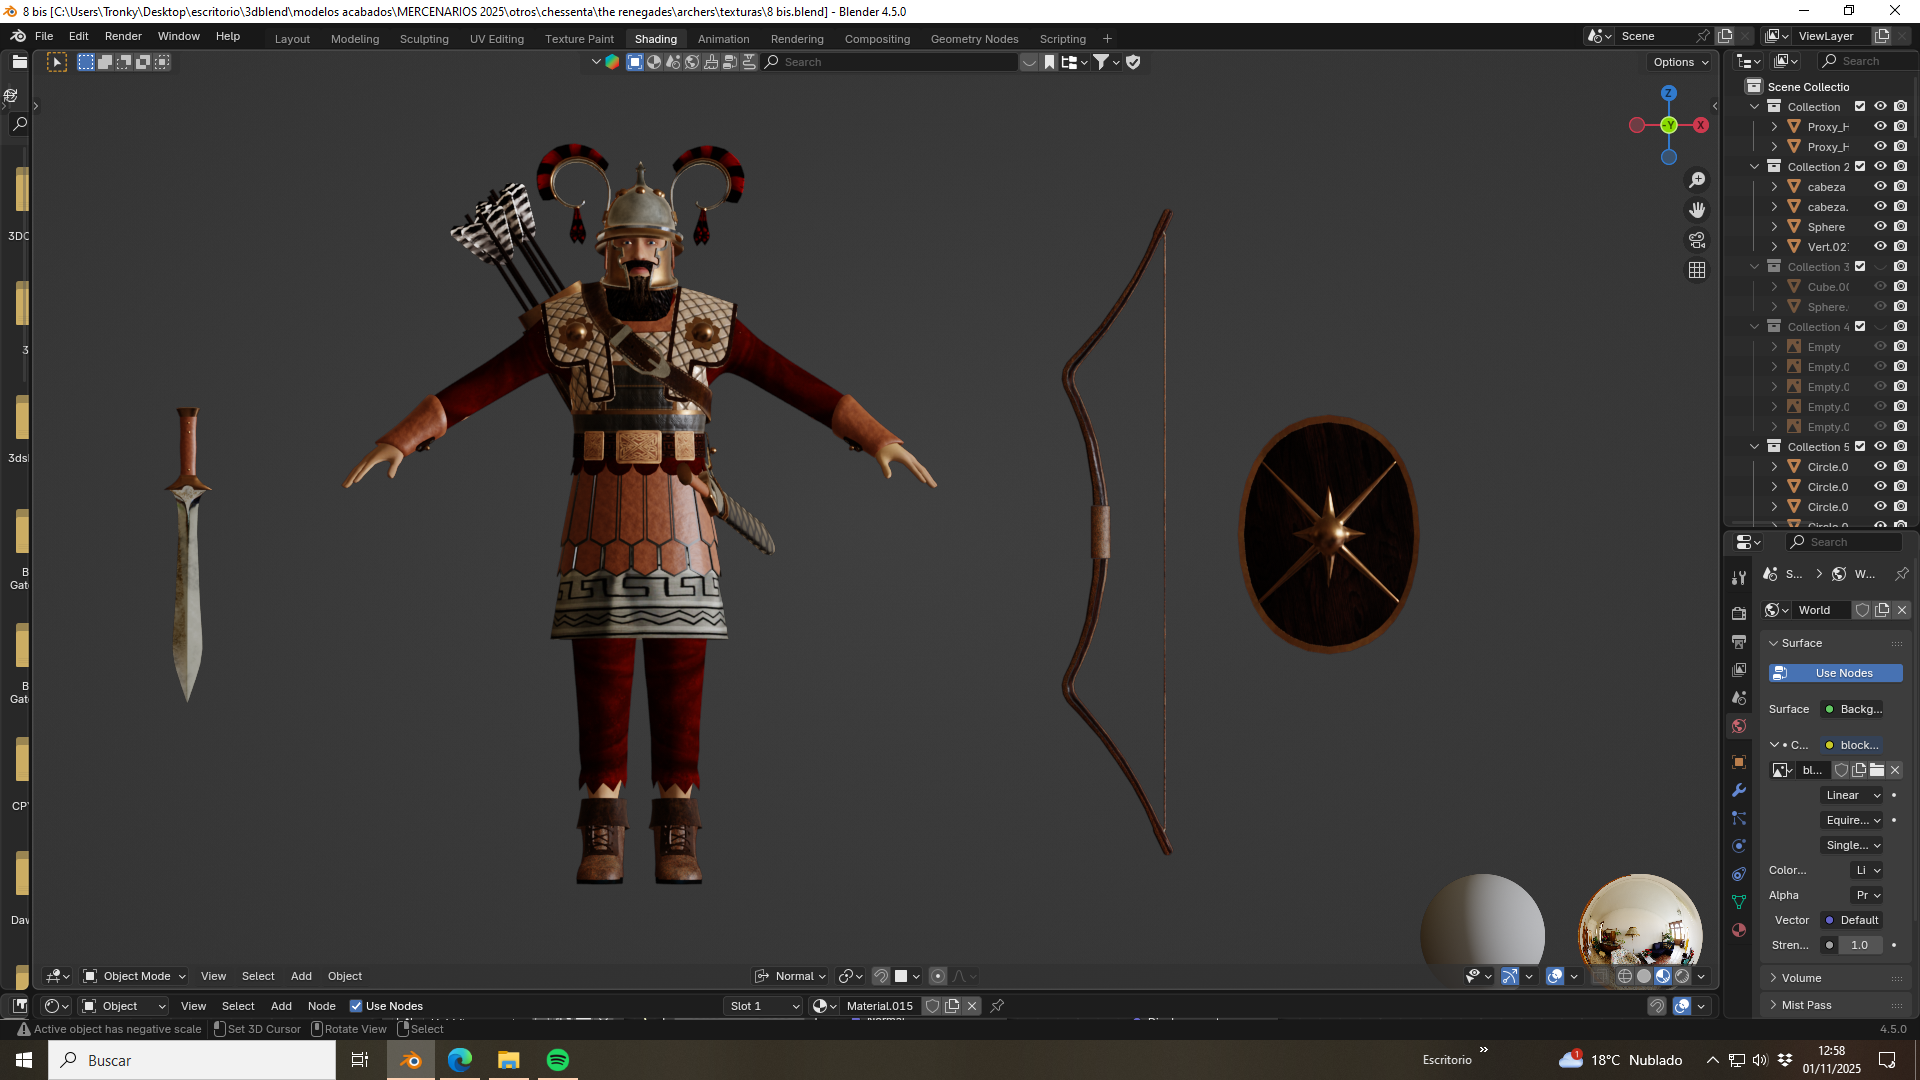This screenshot has width=1920, height=1080.
Task: Uncheck the Collection 2 exclude checkbox
Action: click(1860, 166)
